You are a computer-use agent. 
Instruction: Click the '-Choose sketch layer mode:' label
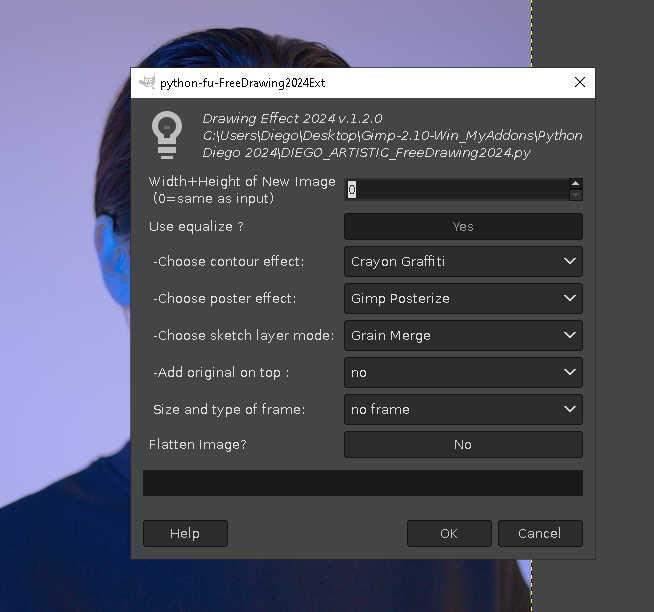click(244, 335)
